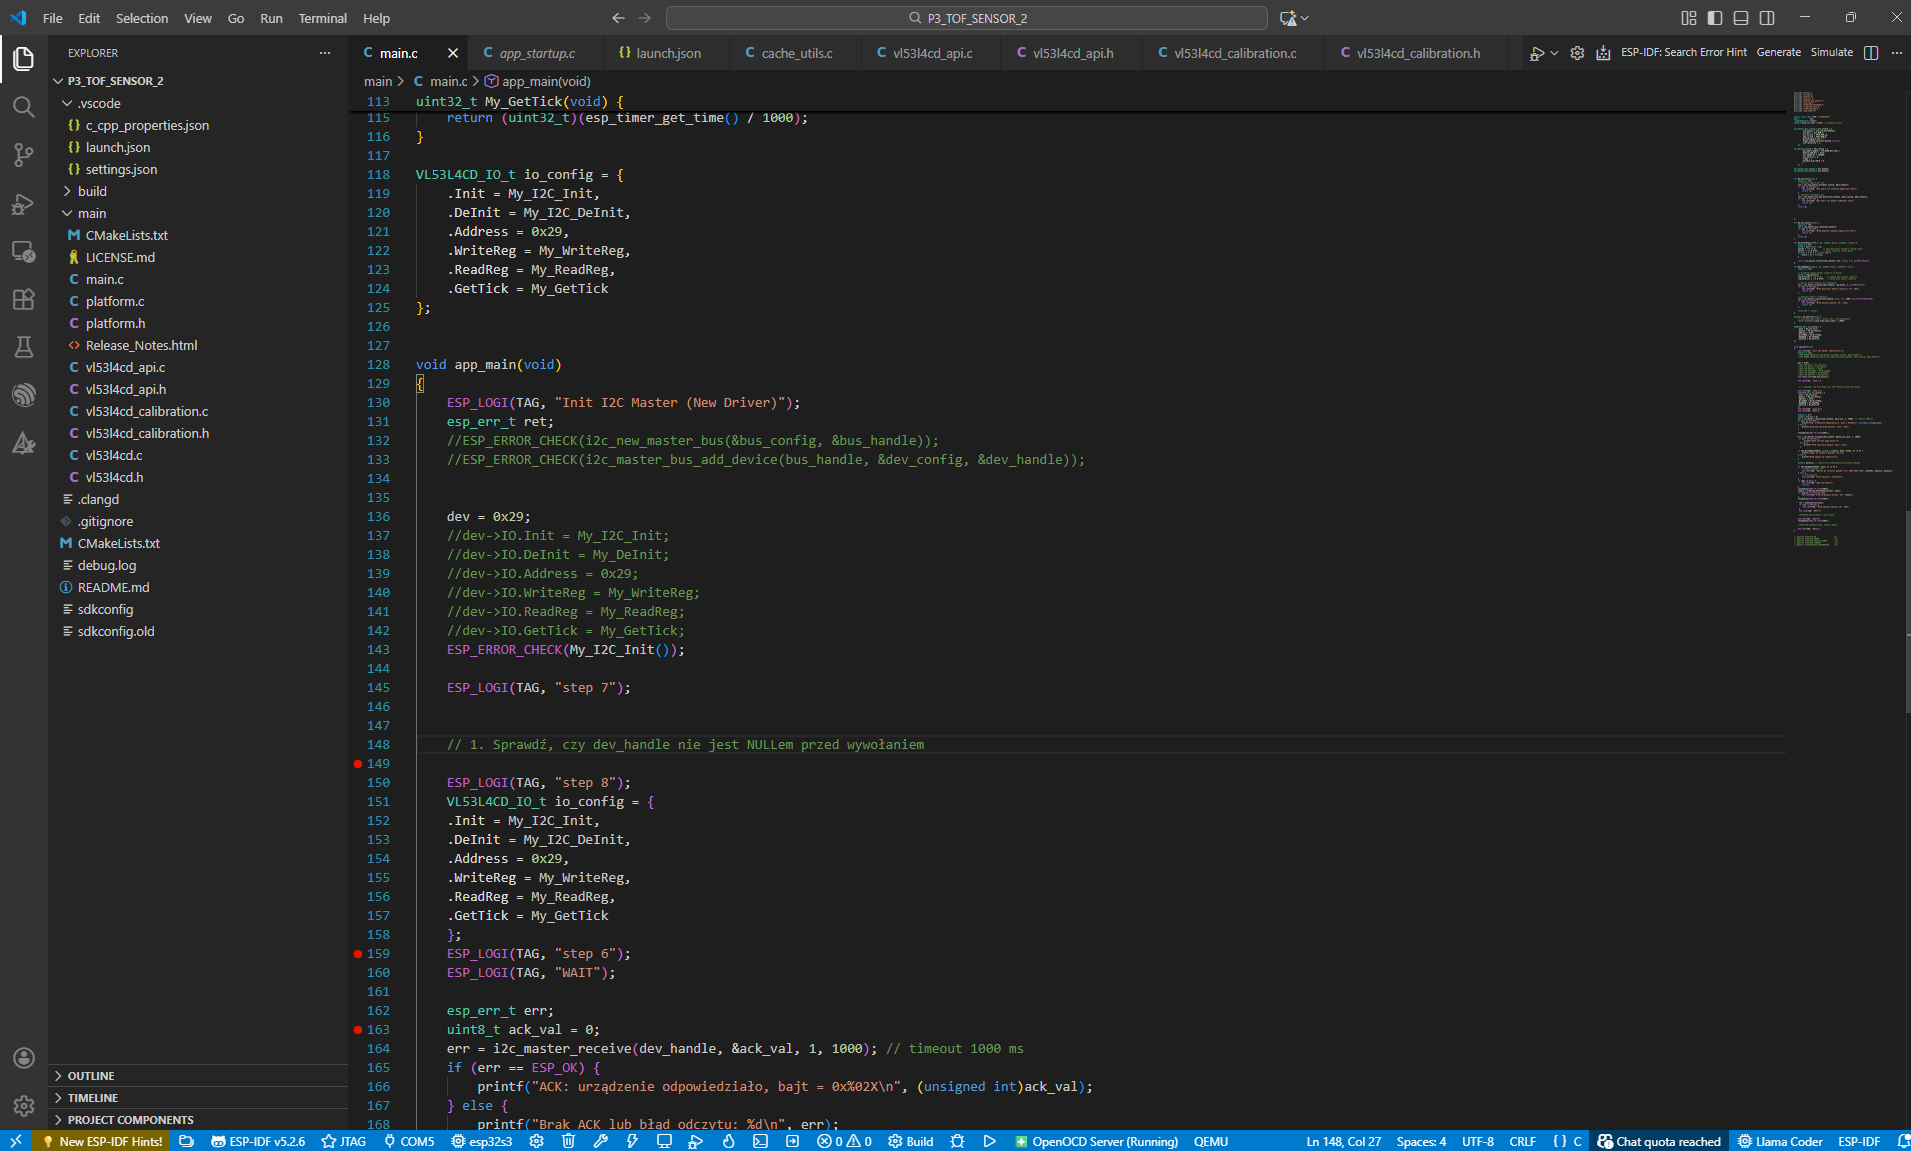Toggle breakpoint on line 163

(x=358, y=1030)
